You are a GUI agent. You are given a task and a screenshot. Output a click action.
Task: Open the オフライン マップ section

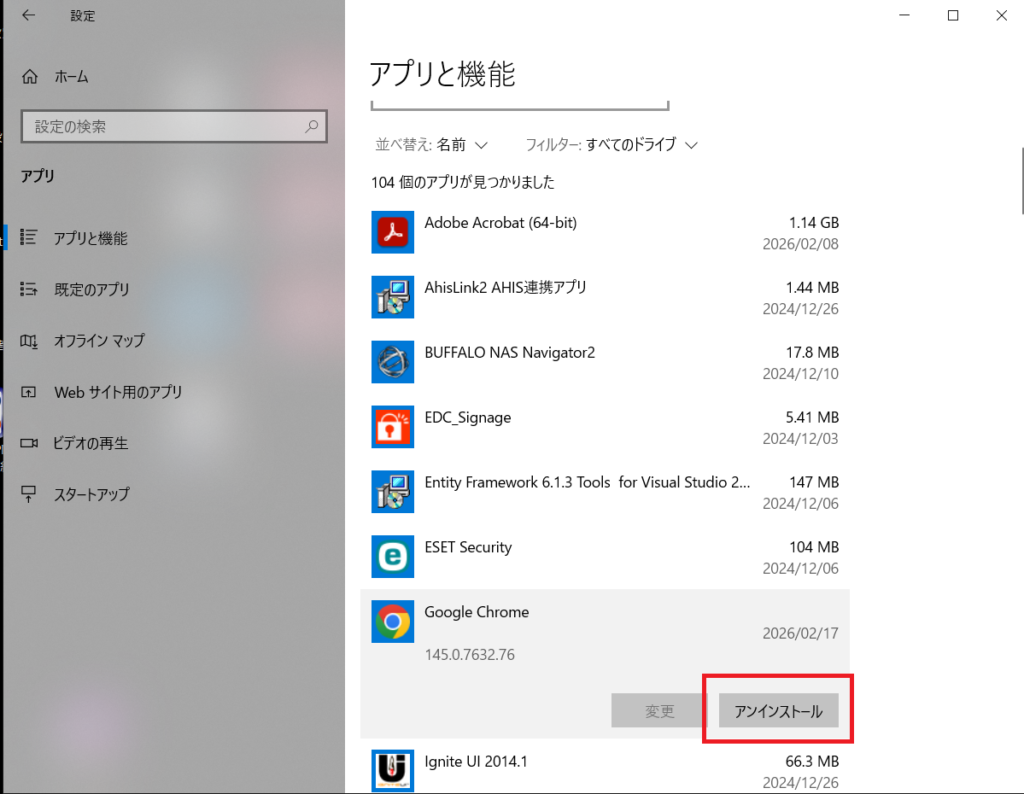[99, 341]
